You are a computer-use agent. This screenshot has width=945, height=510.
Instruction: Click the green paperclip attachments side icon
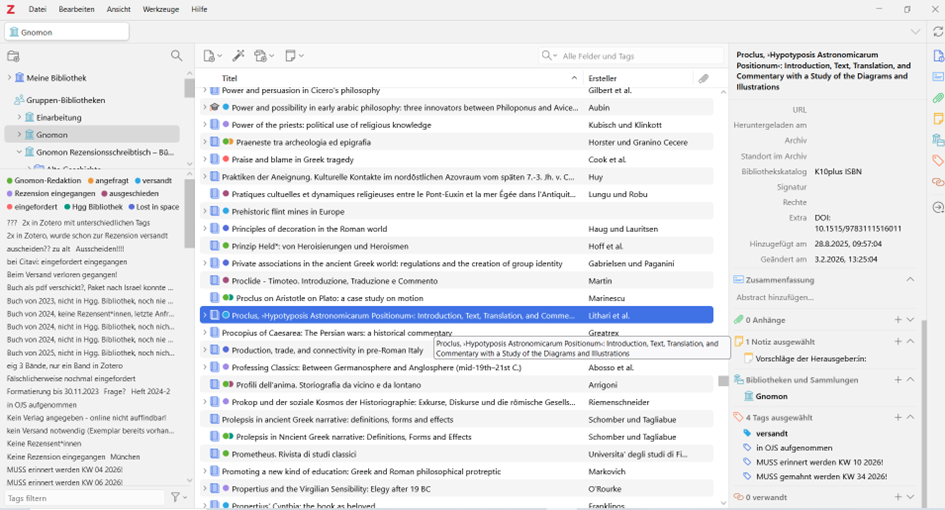(x=938, y=98)
